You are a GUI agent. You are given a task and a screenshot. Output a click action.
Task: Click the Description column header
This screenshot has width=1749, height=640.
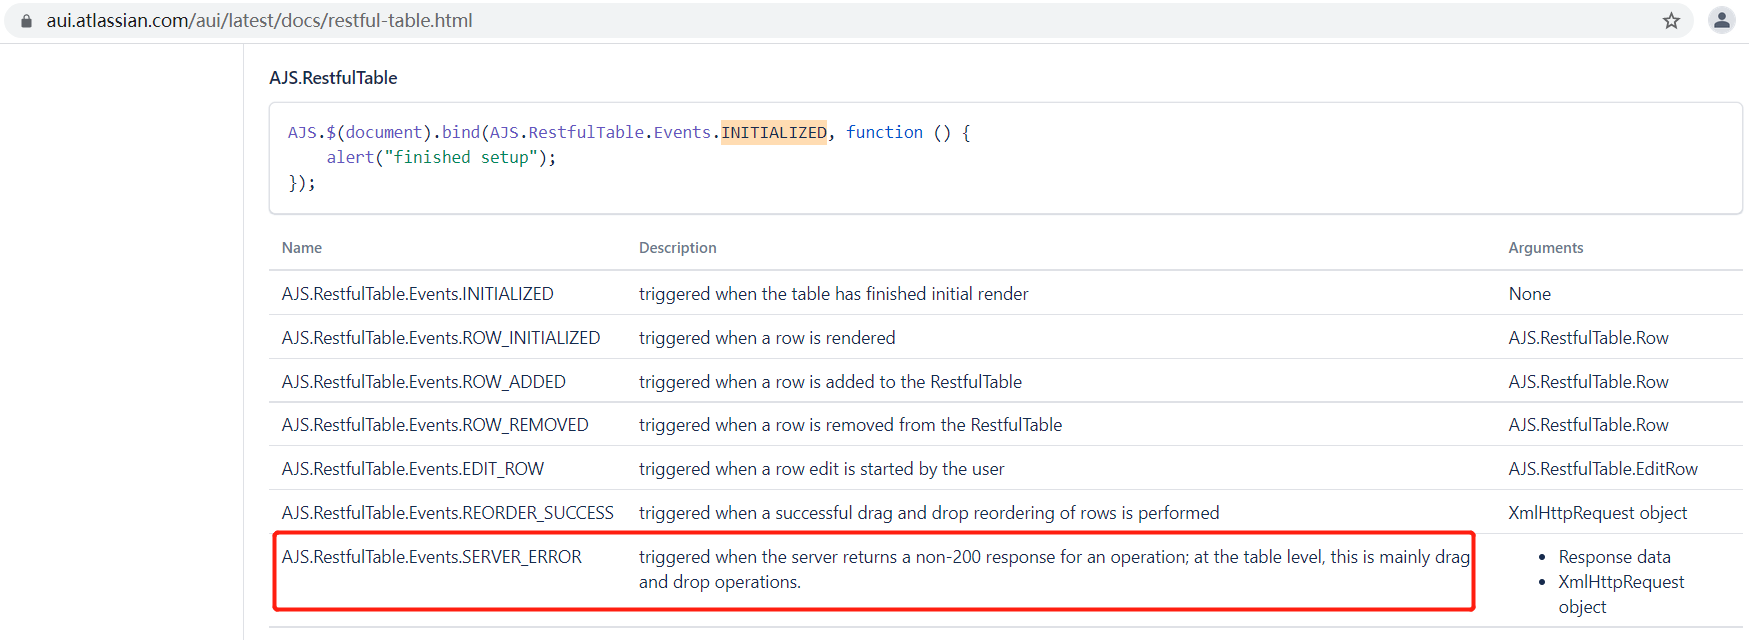pyautogui.click(x=678, y=248)
